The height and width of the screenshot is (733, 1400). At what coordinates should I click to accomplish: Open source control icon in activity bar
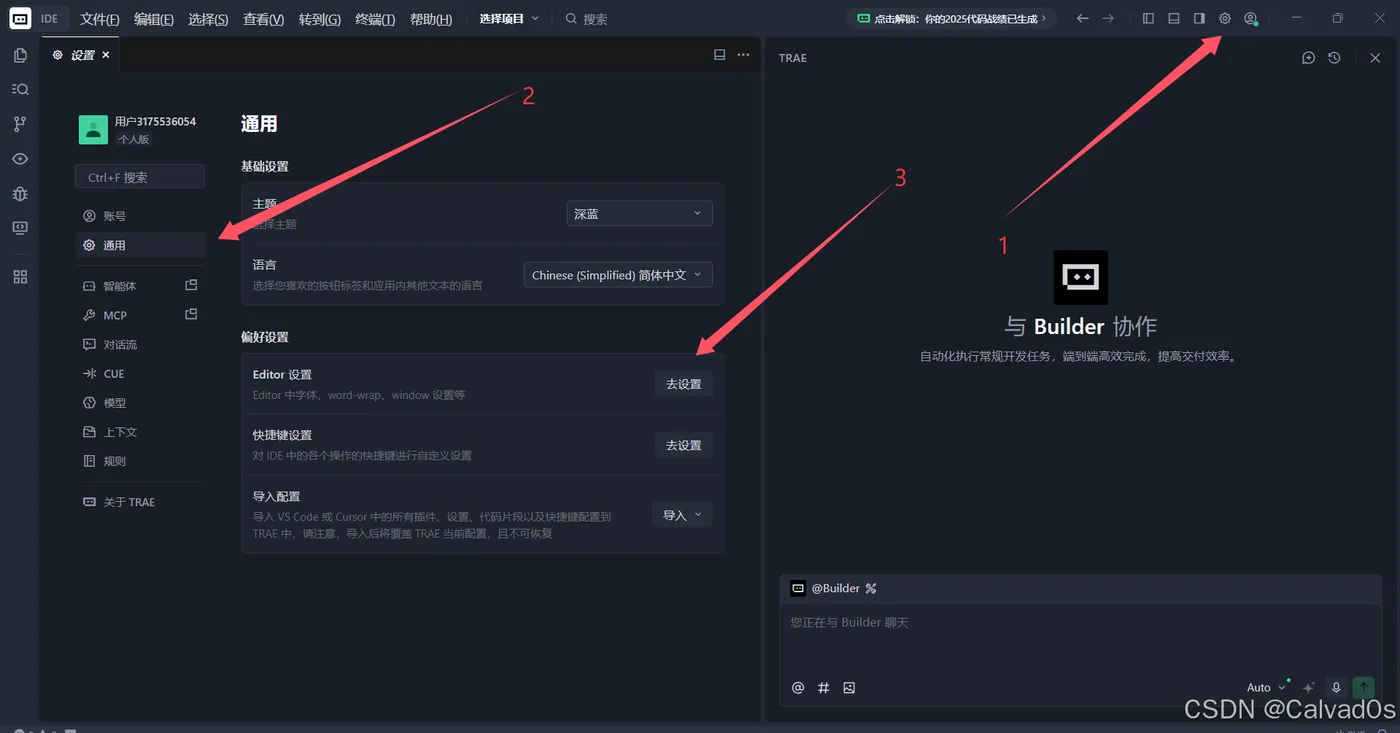click(20, 124)
